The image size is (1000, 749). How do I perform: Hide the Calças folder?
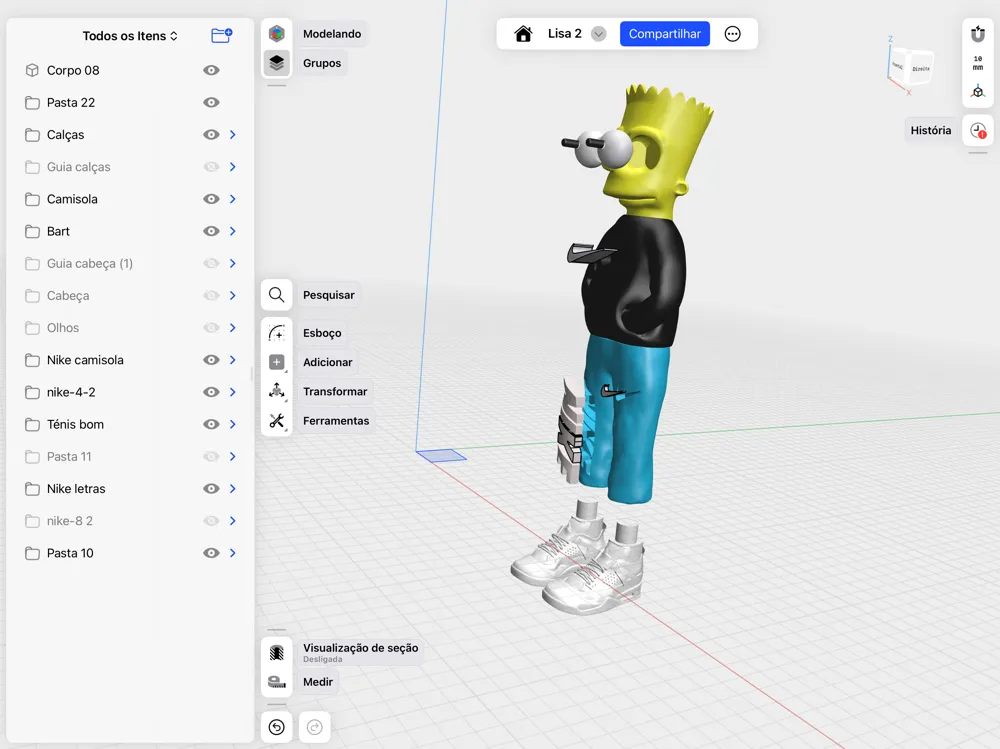click(211, 135)
